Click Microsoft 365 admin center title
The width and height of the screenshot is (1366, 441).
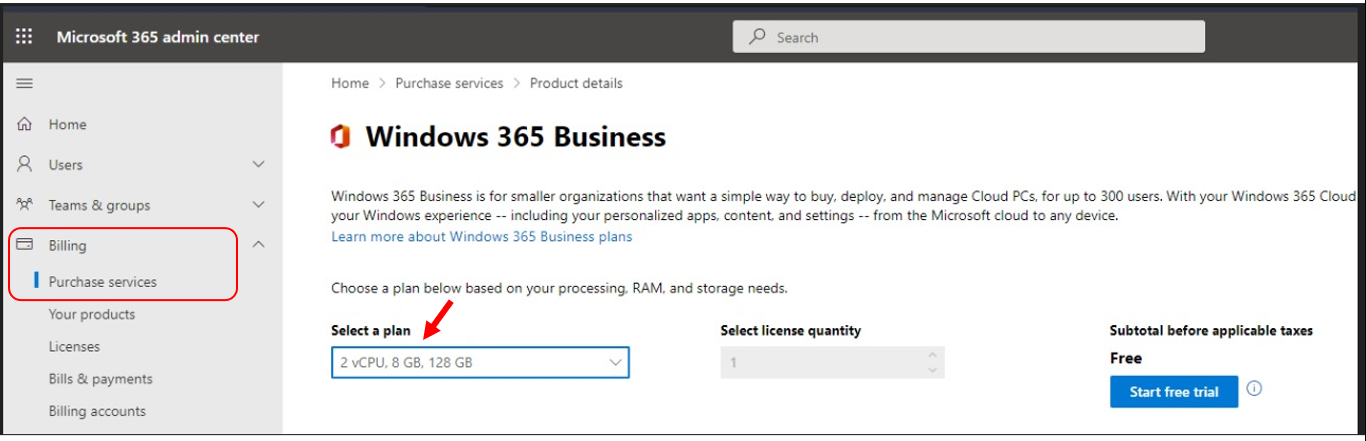[158, 37]
